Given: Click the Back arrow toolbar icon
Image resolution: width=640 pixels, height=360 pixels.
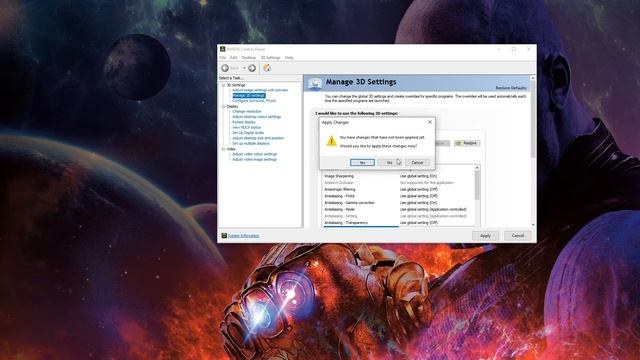Looking at the screenshot, I should (x=225, y=68).
